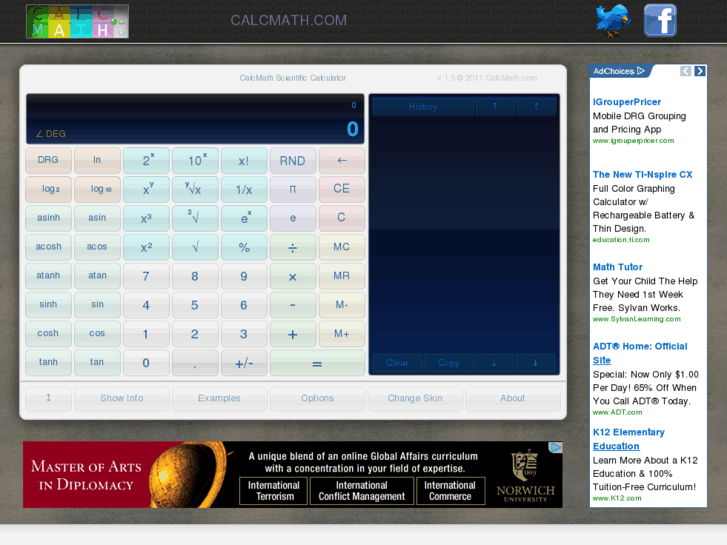Go to previous ad arrow
Image resolution: width=727 pixels, height=545 pixels.
click(686, 71)
